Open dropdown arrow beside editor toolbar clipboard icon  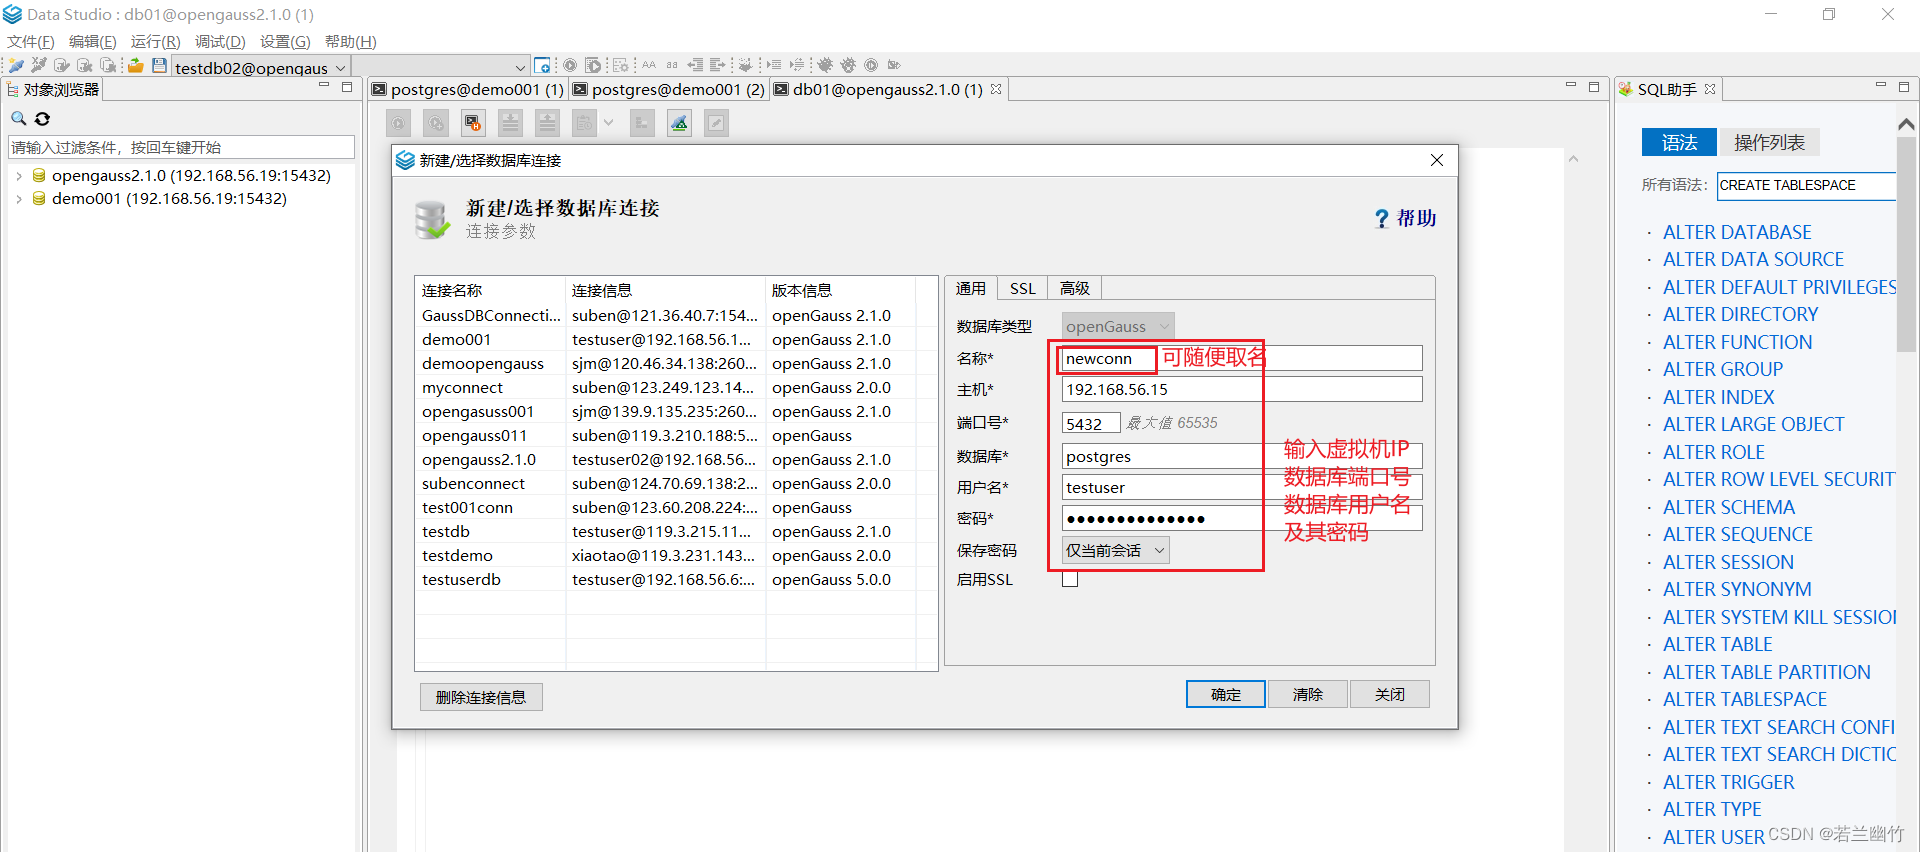[608, 123]
